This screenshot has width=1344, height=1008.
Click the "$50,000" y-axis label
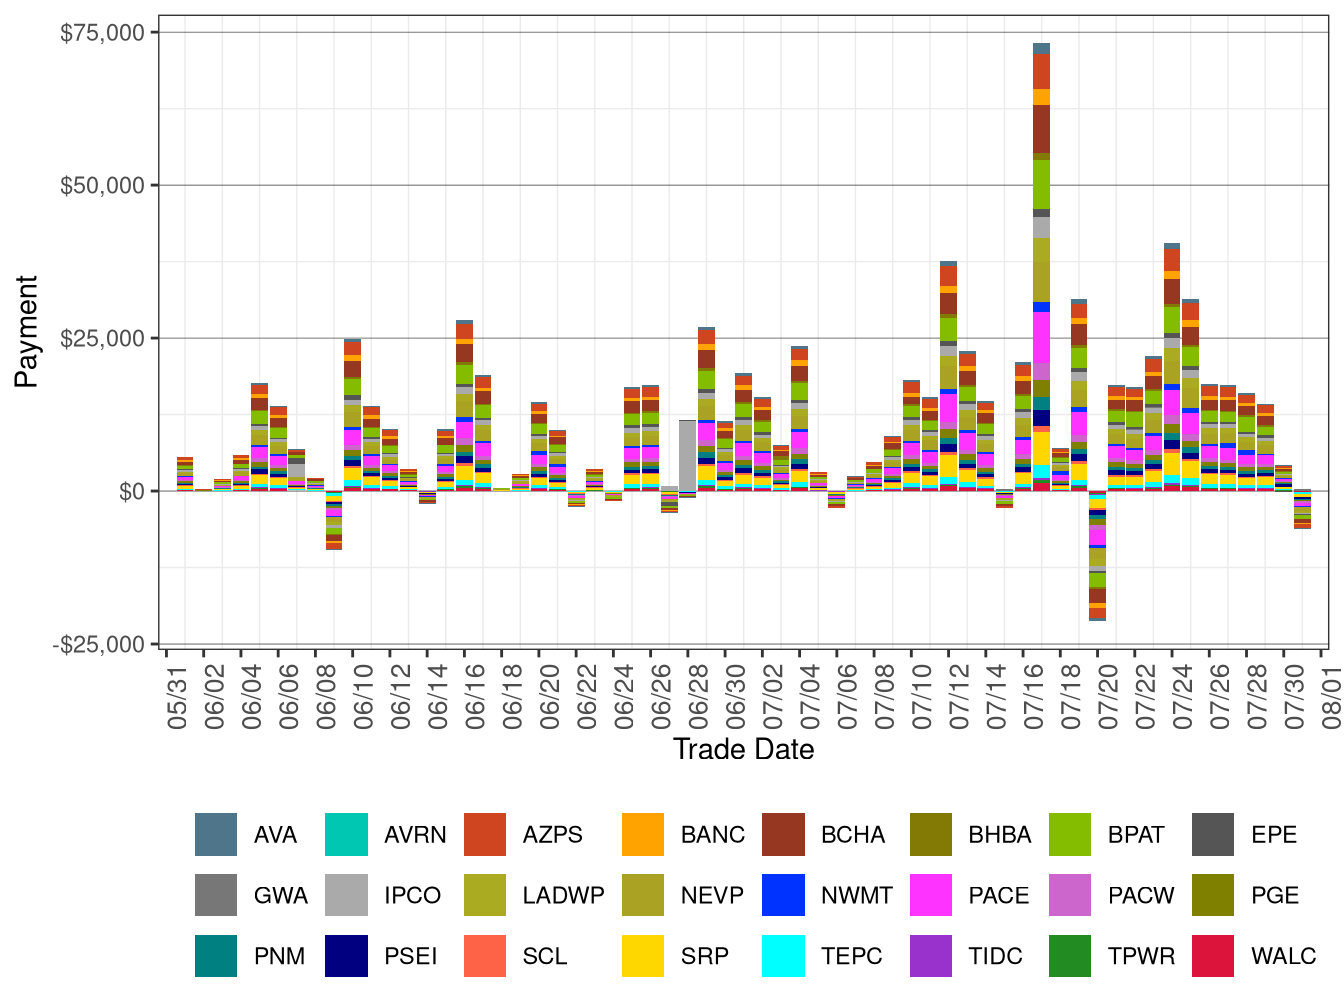pyautogui.click(x=103, y=186)
